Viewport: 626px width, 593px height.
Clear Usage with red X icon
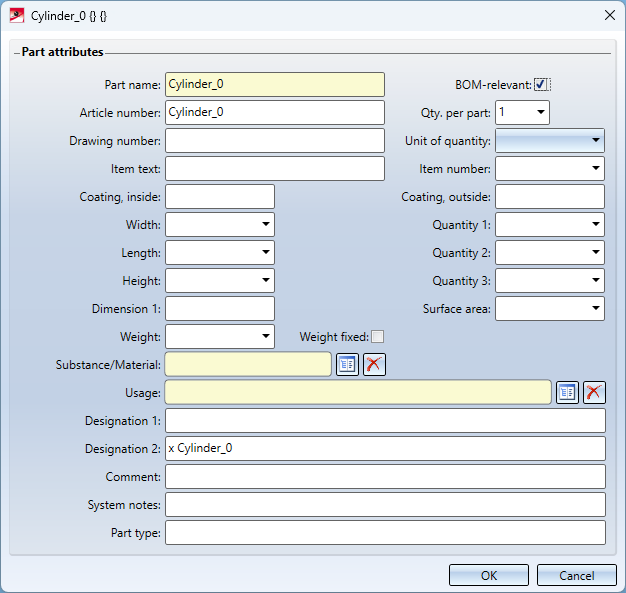594,392
